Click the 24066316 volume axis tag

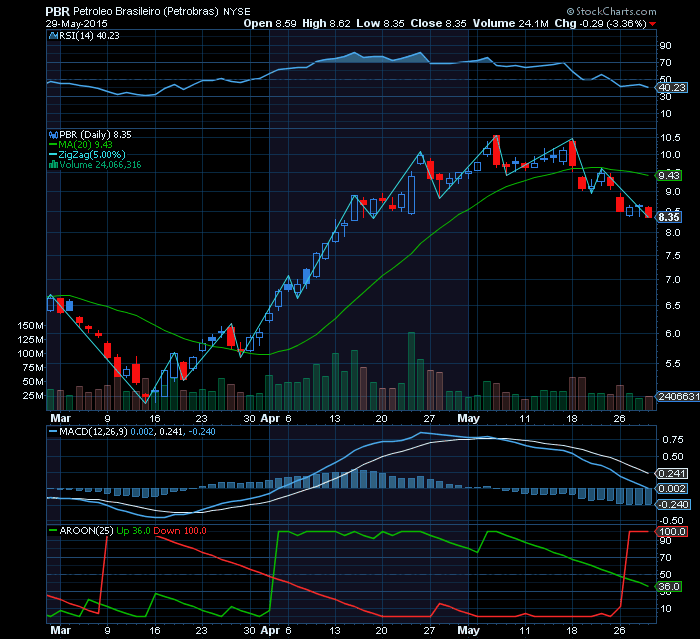(x=678, y=397)
